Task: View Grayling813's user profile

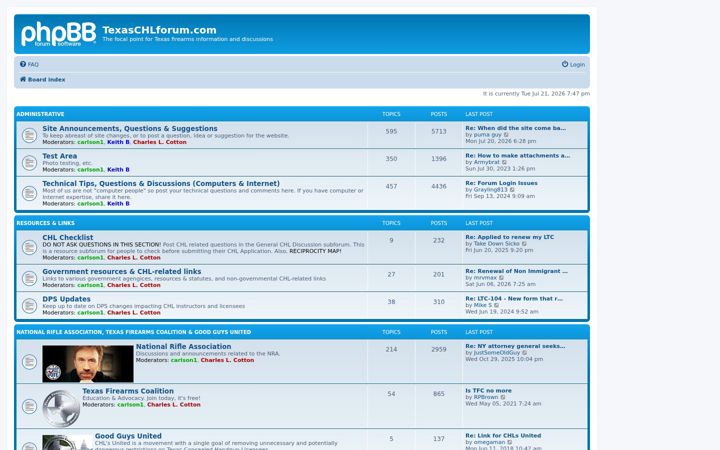Action: (x=491, y=190)
